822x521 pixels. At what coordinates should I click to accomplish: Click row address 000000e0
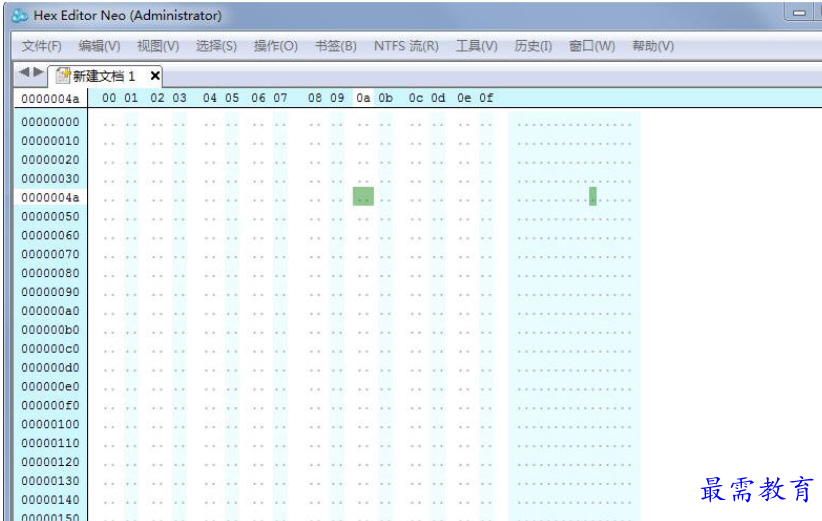pyautogui.click(x=50, y=386)
